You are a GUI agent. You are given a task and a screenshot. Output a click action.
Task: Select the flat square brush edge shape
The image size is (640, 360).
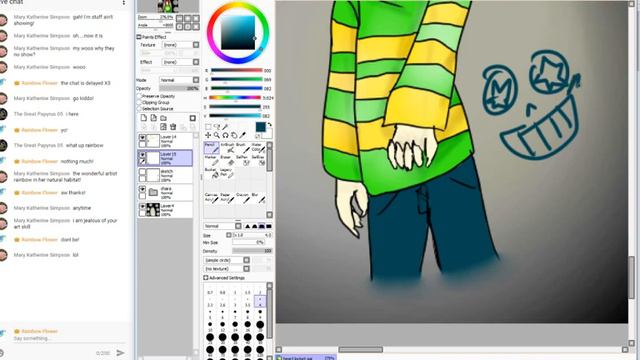(269, 226)
